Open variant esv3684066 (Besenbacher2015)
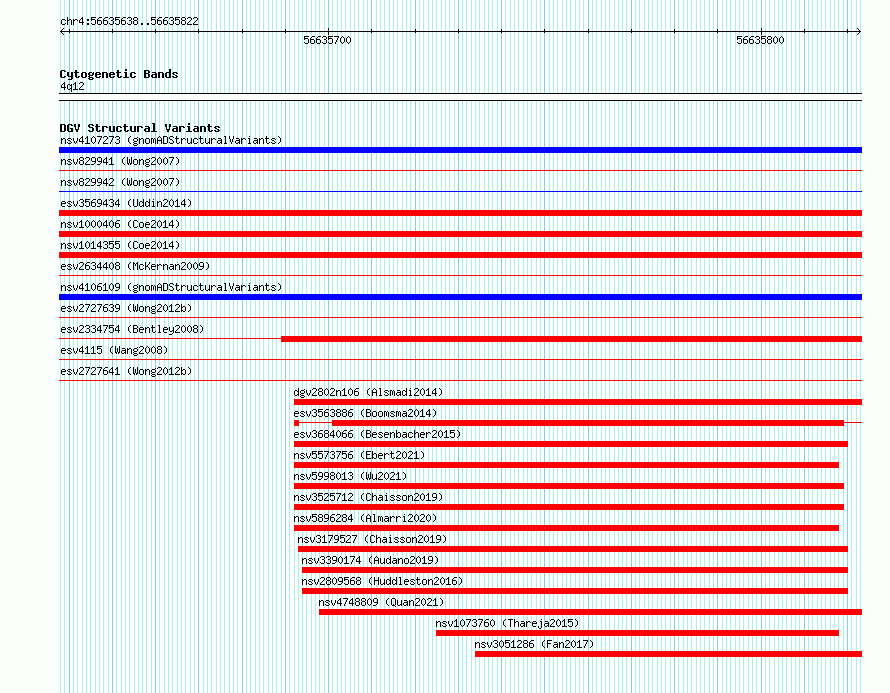 377,434
